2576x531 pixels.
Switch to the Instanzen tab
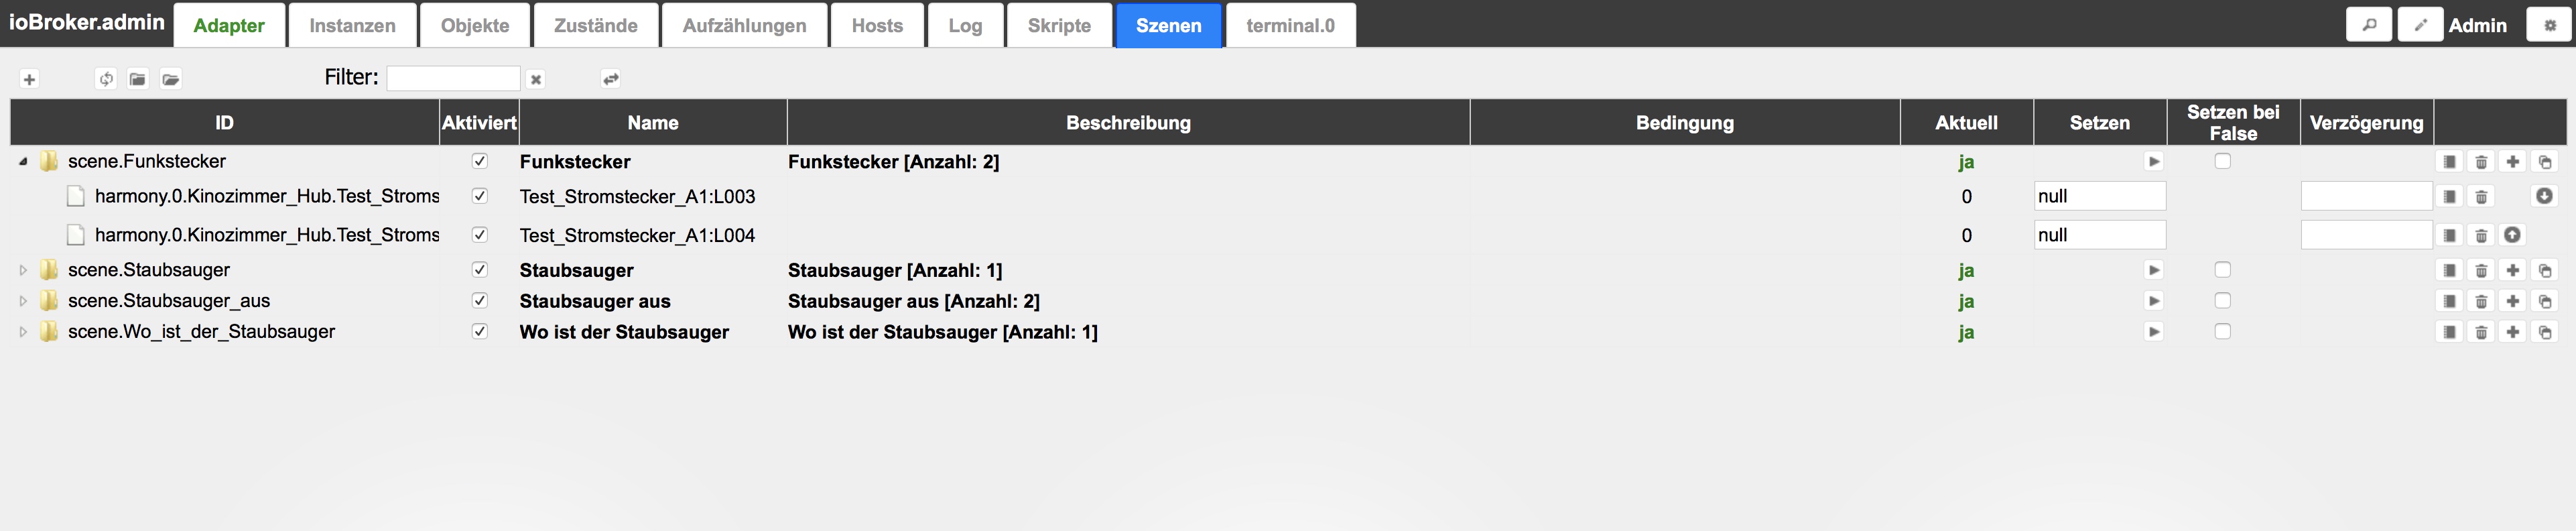pos(352,25)
